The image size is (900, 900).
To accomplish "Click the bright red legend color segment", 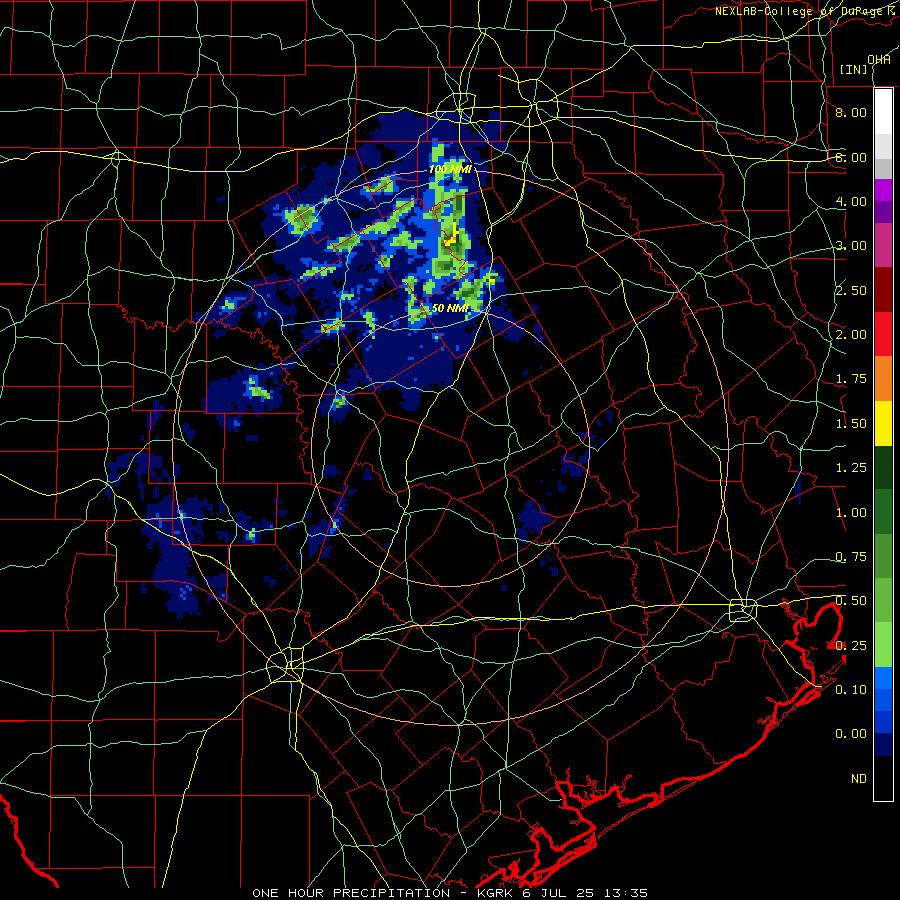I will point(883,334).
